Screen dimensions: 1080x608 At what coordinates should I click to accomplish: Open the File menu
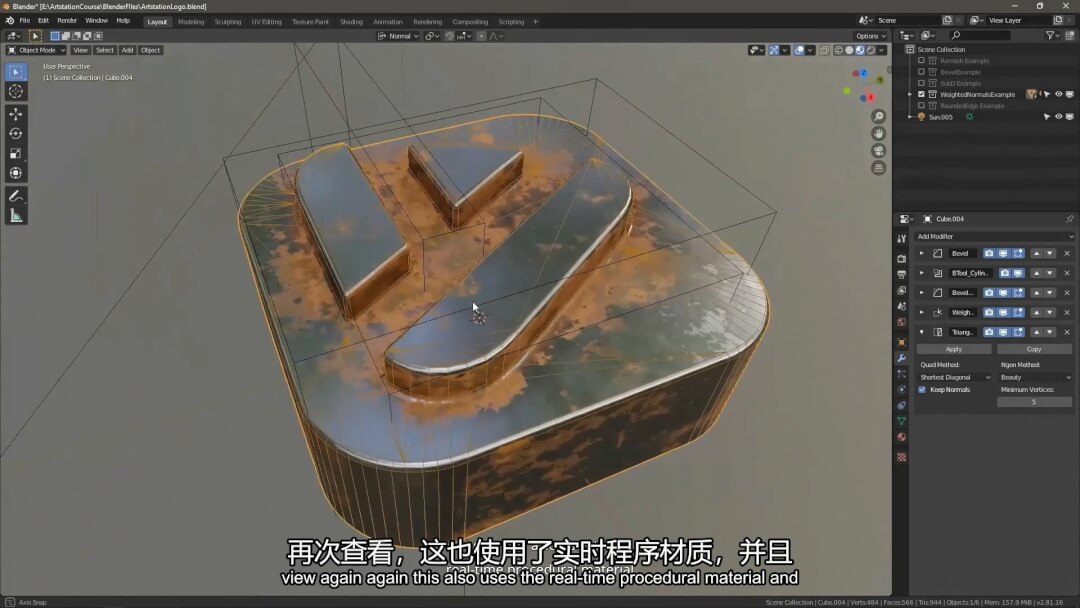pos(25,21)
